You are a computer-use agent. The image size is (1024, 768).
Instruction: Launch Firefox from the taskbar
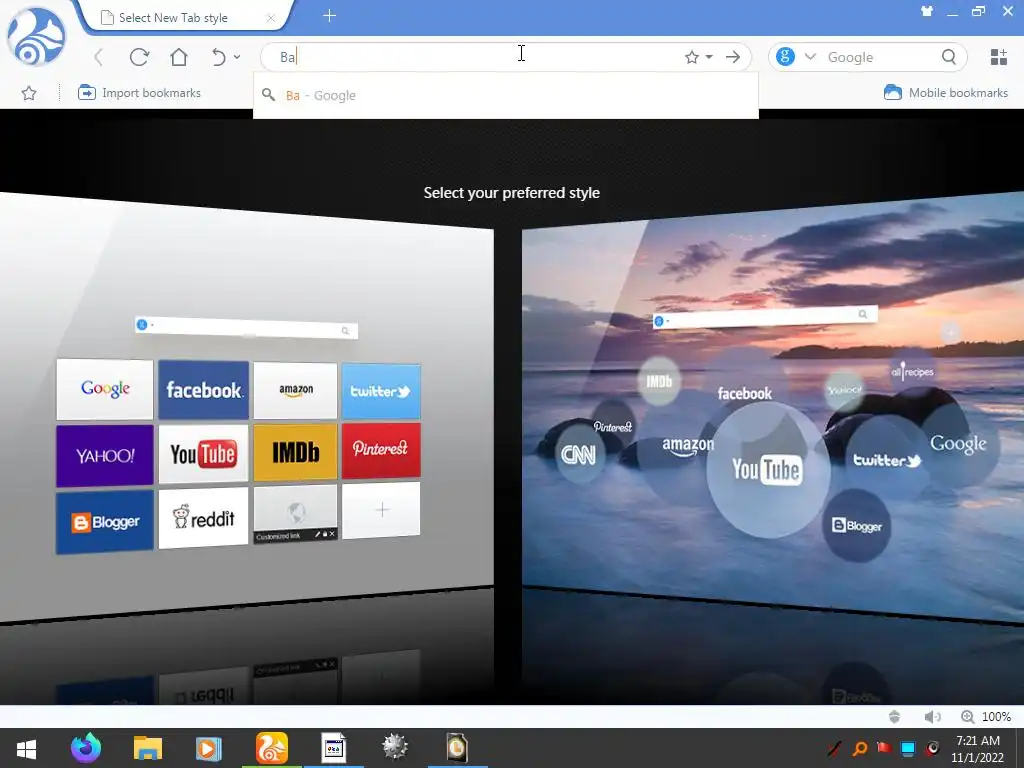[86, 748]
